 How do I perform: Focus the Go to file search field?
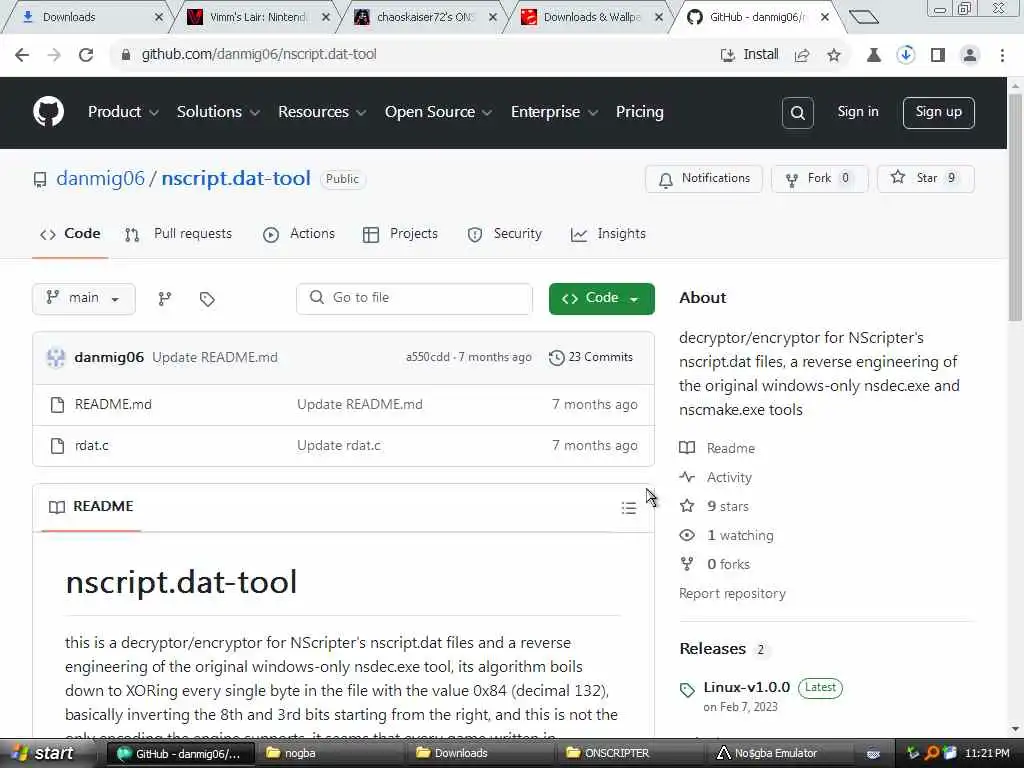(414, 298)
